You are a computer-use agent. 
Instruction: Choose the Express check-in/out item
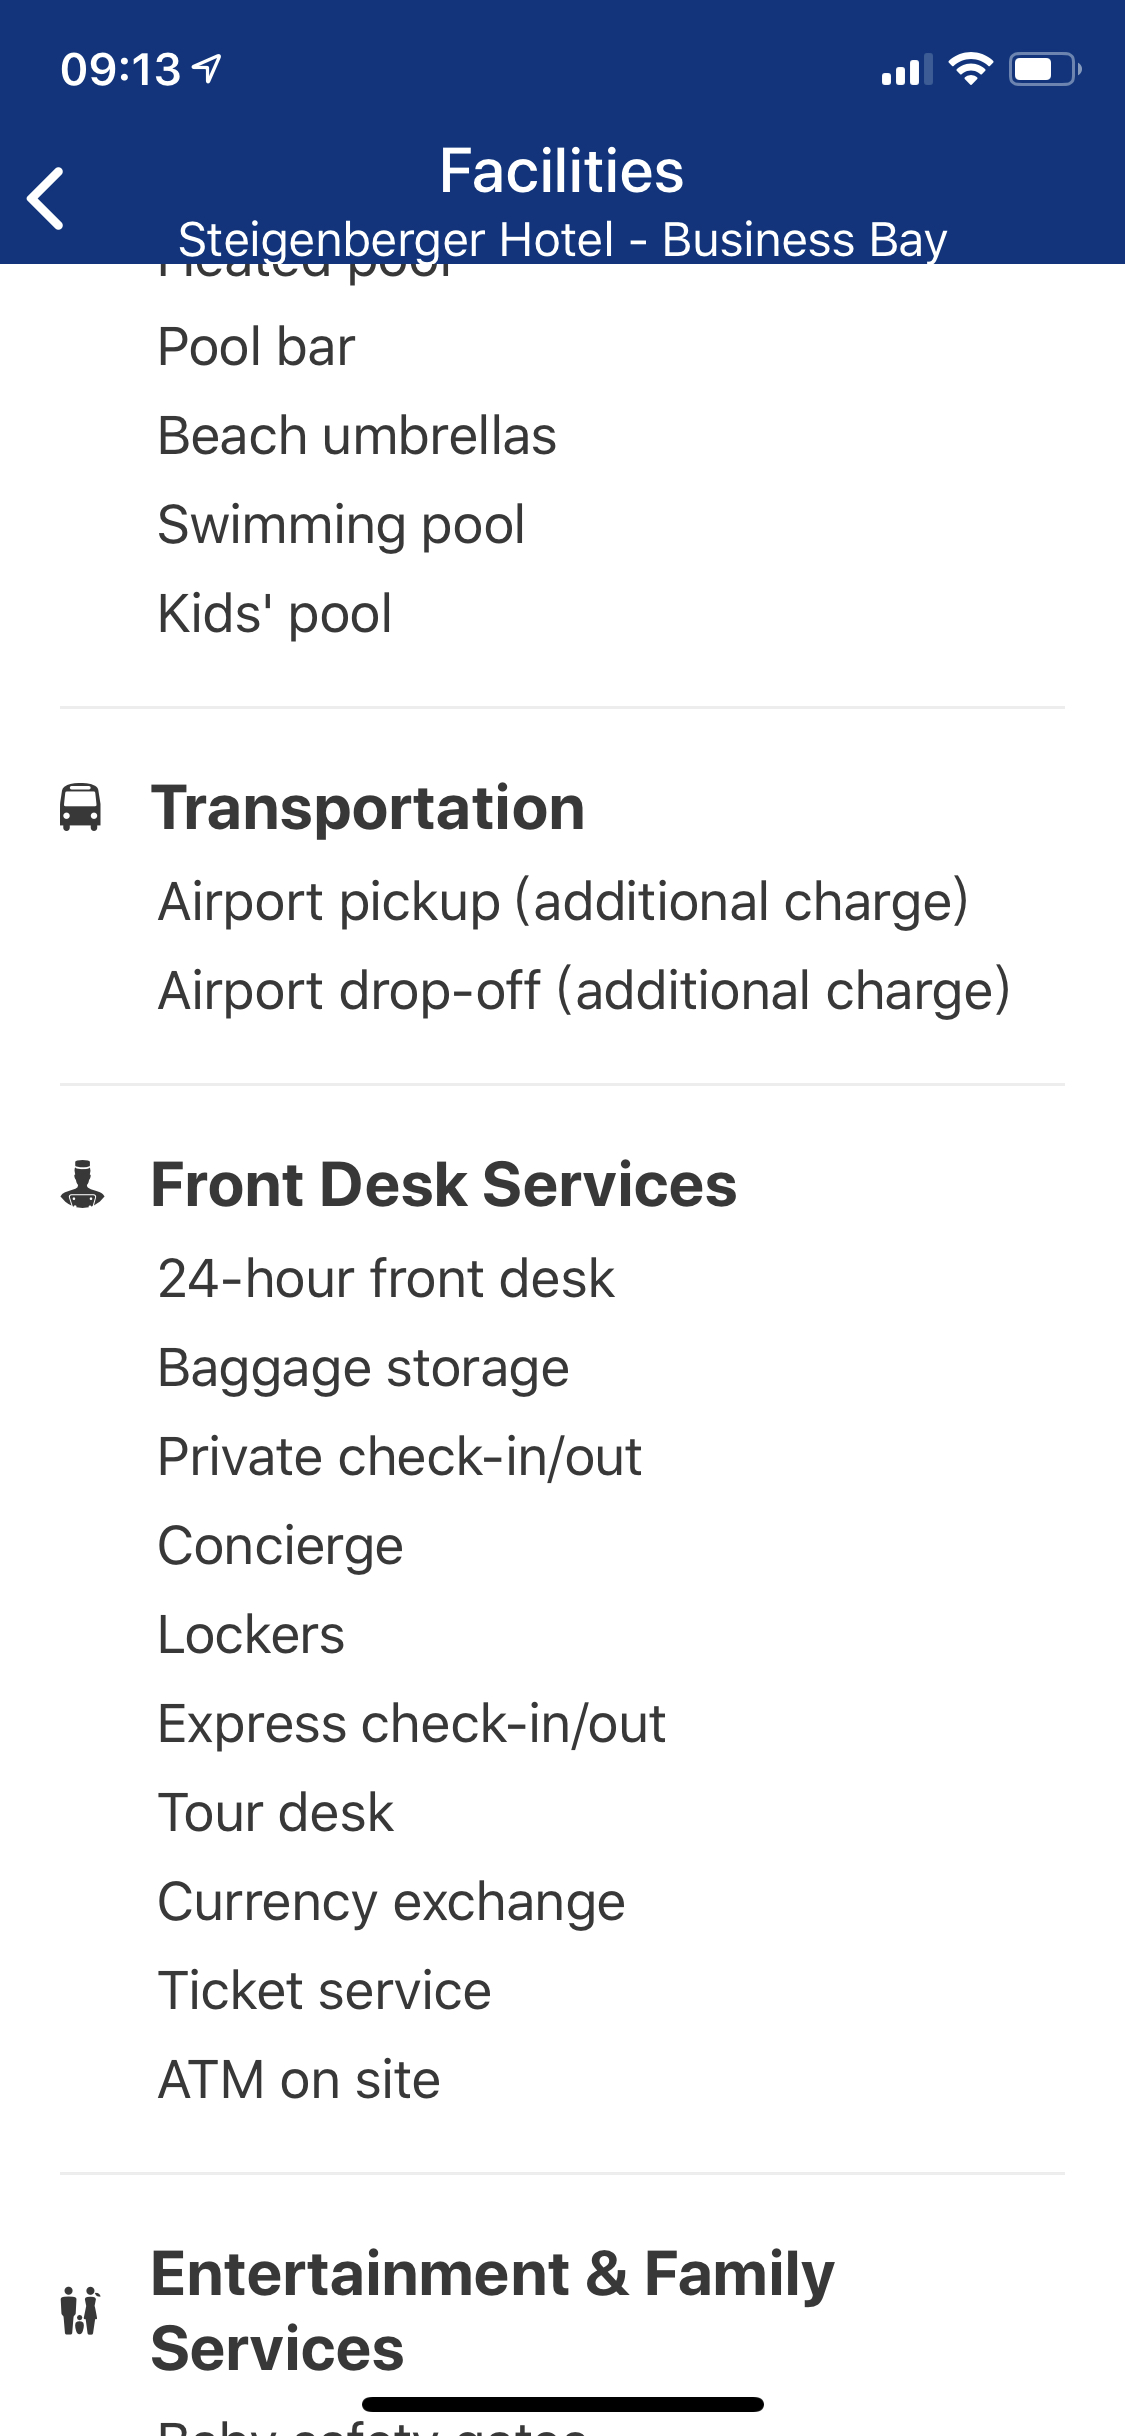(411, 1723)
